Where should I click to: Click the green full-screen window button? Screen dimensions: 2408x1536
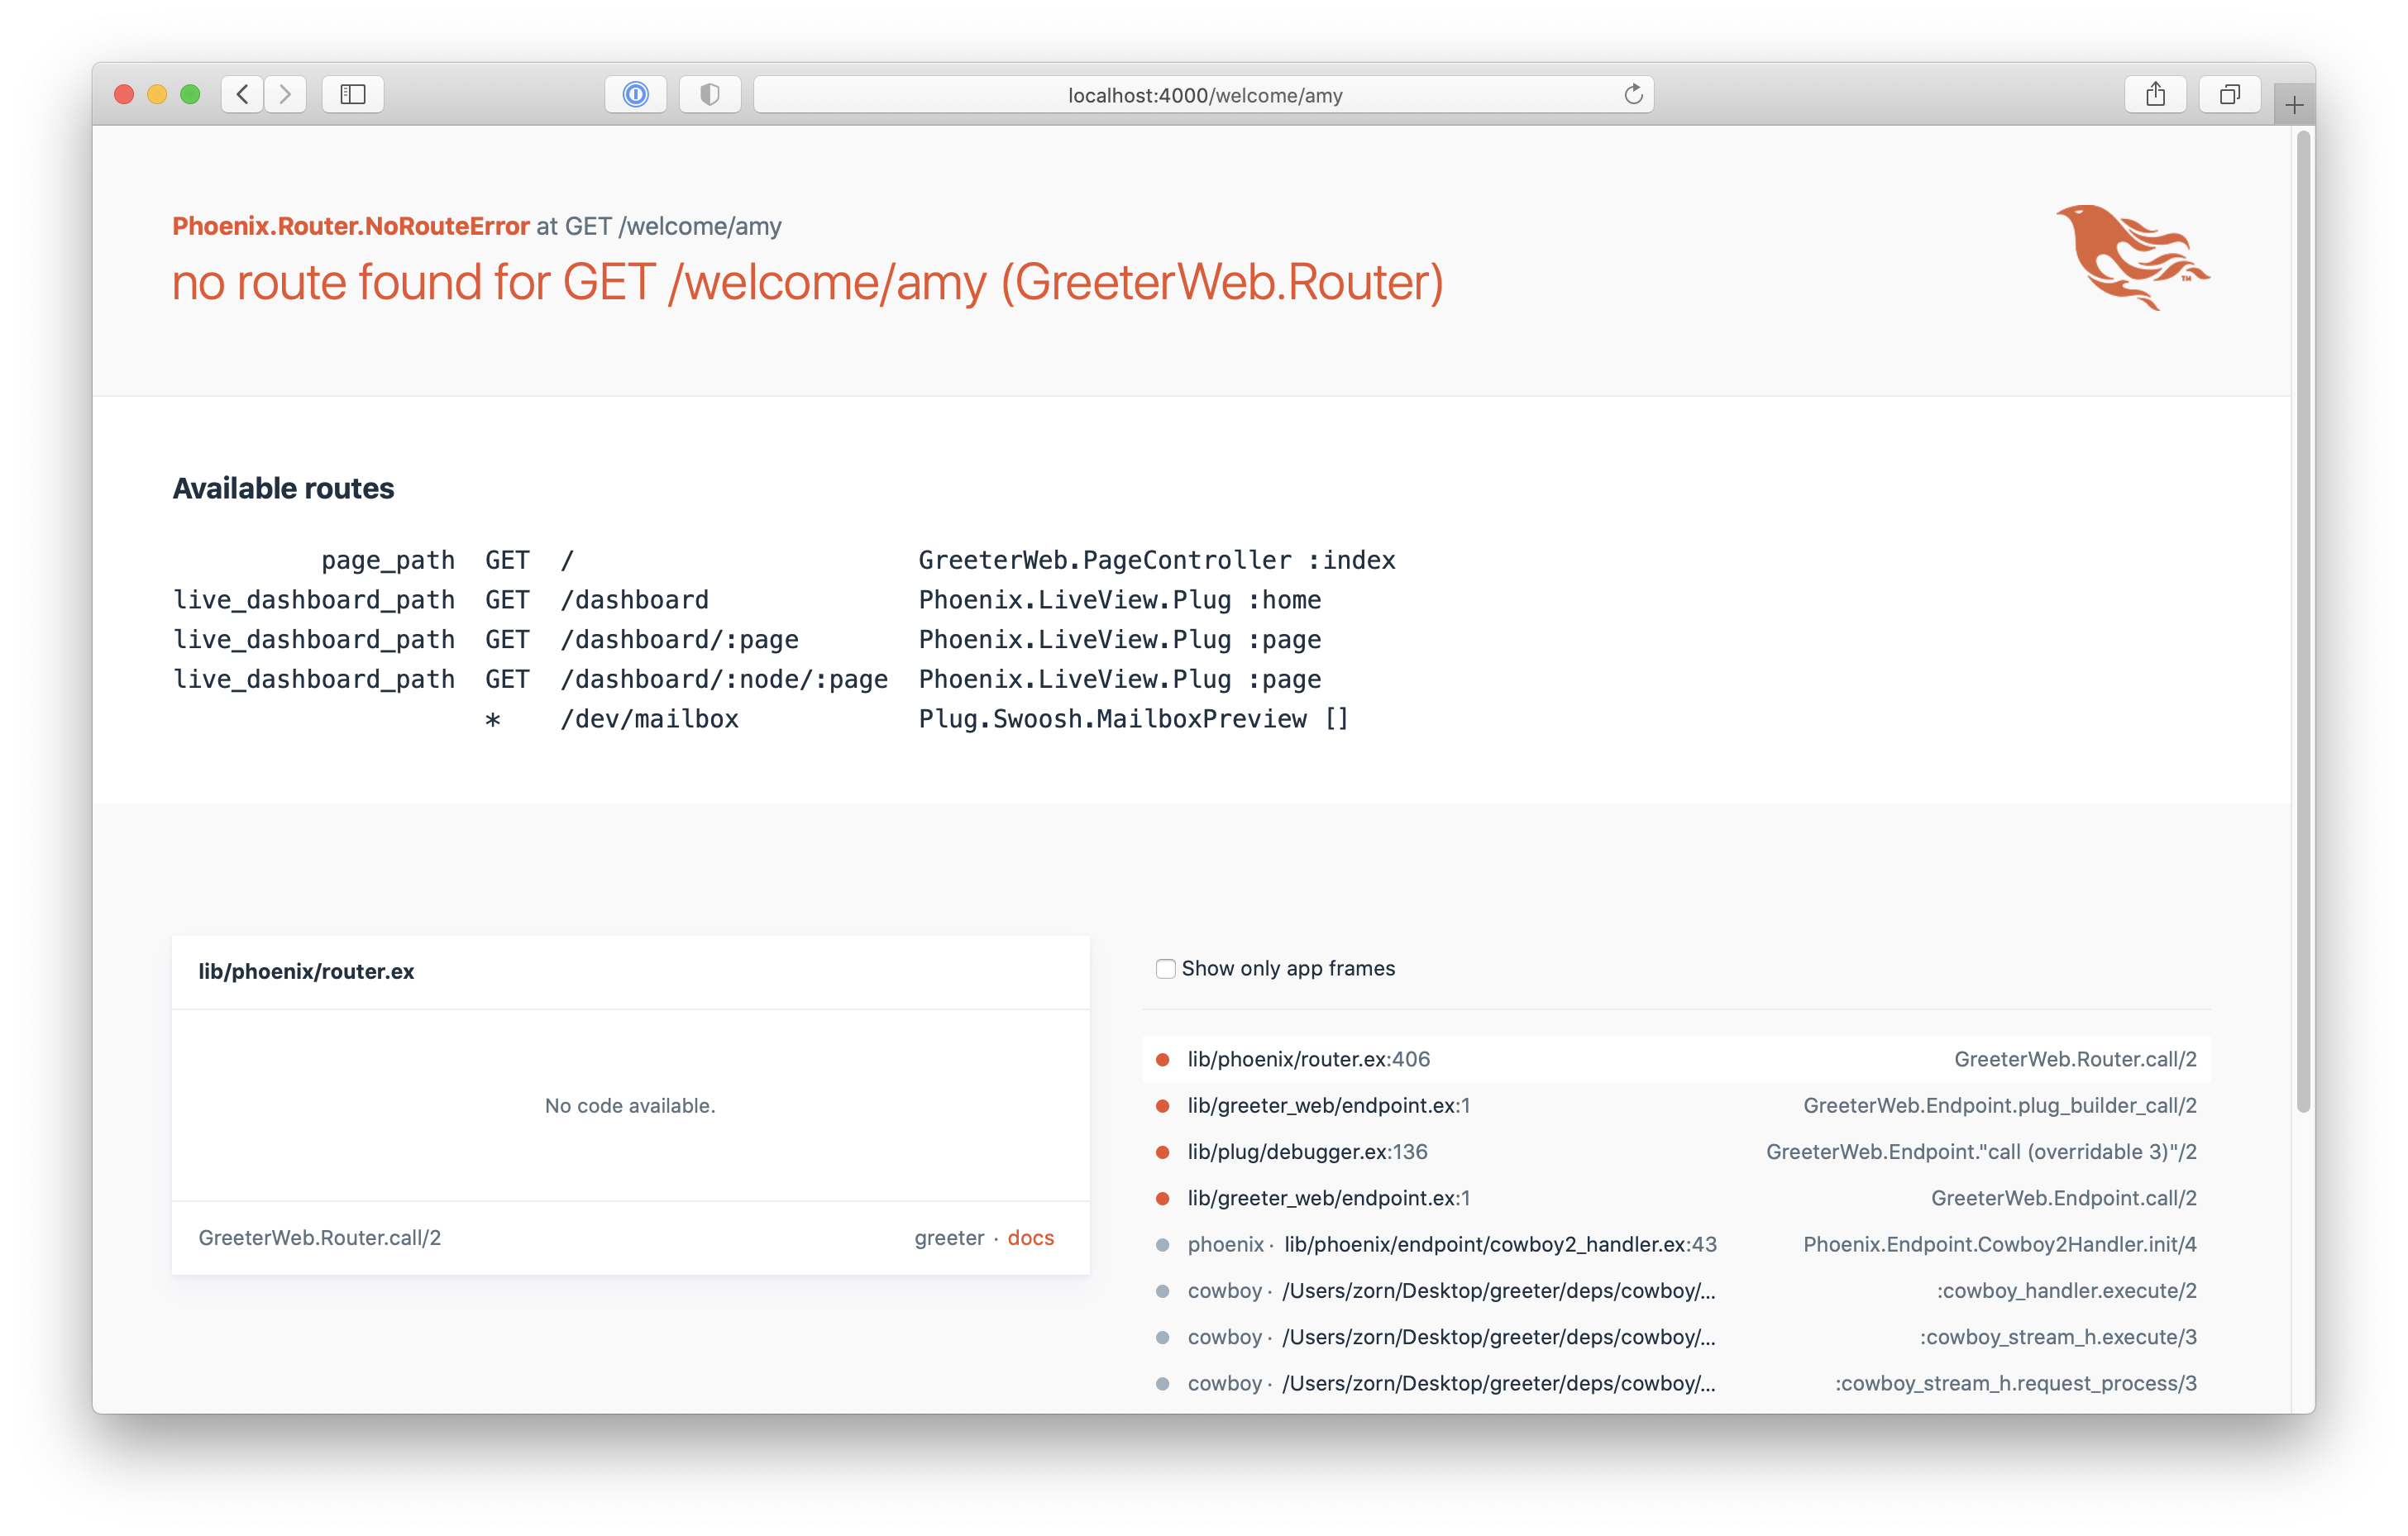coord(190,95)
